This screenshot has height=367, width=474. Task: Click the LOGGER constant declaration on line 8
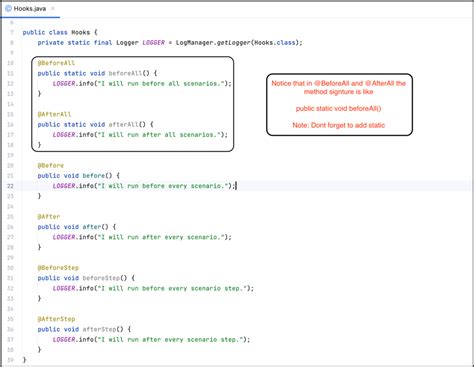point(153,43)
